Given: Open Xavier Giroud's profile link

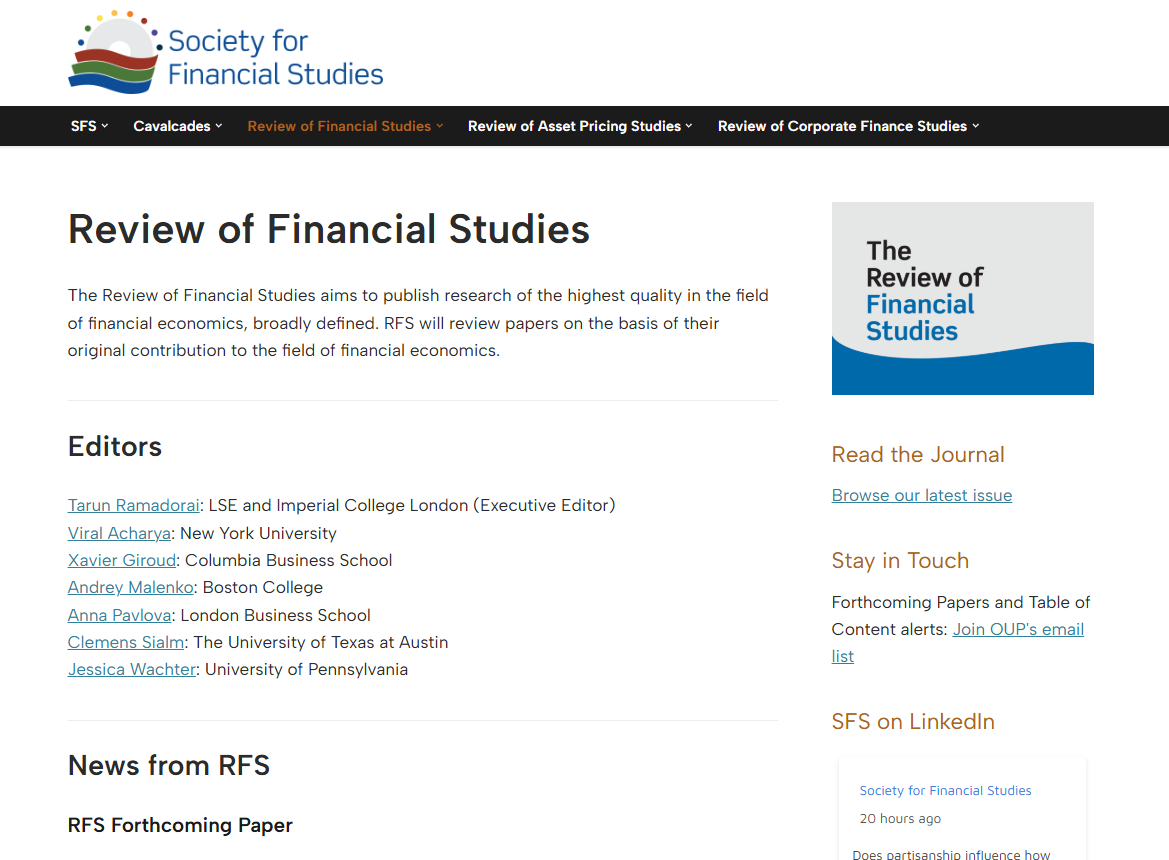Looking at the screenshot, I should [x=122, y=561].
